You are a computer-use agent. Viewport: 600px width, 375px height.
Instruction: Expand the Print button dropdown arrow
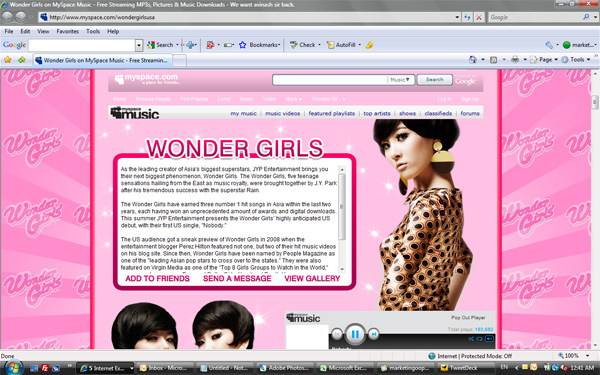525,60
